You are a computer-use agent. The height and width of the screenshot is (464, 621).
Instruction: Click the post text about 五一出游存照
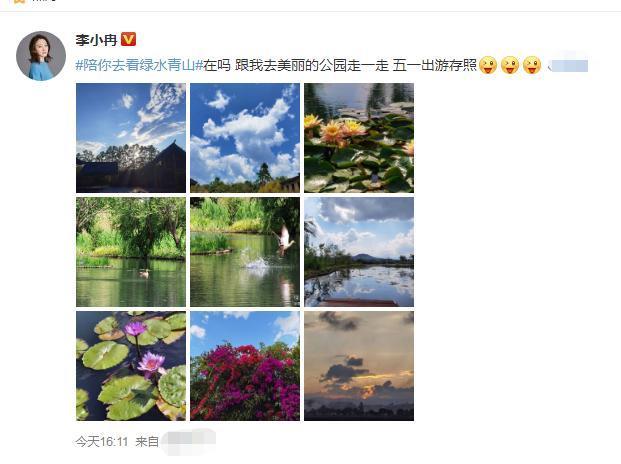point(434,65)
